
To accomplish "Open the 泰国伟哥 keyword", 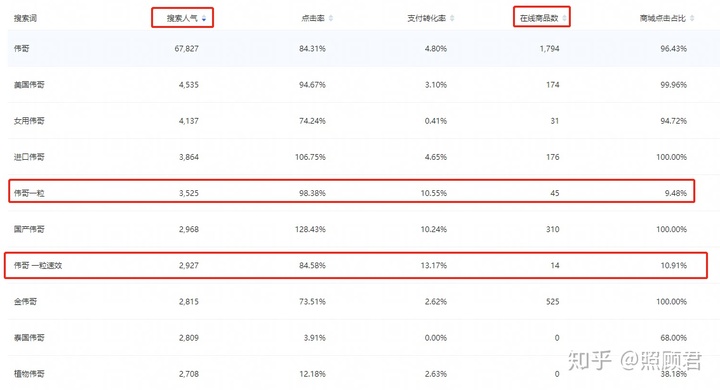I will 29,338.
